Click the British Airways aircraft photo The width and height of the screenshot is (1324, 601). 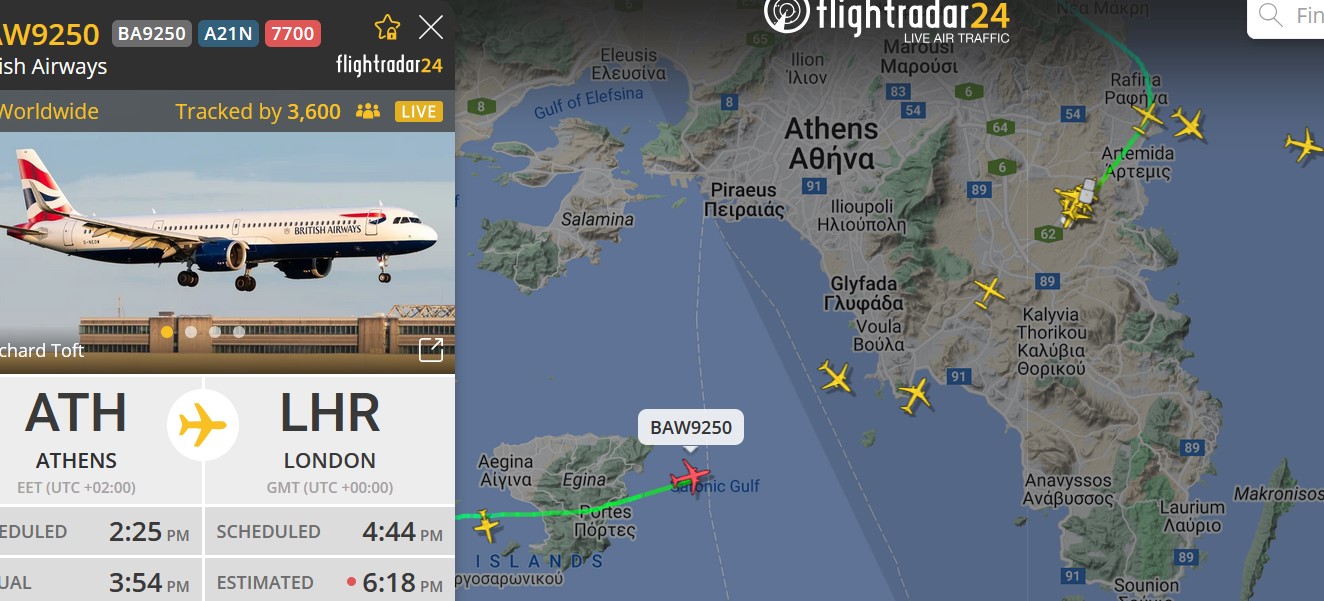[x=227, y=252]
